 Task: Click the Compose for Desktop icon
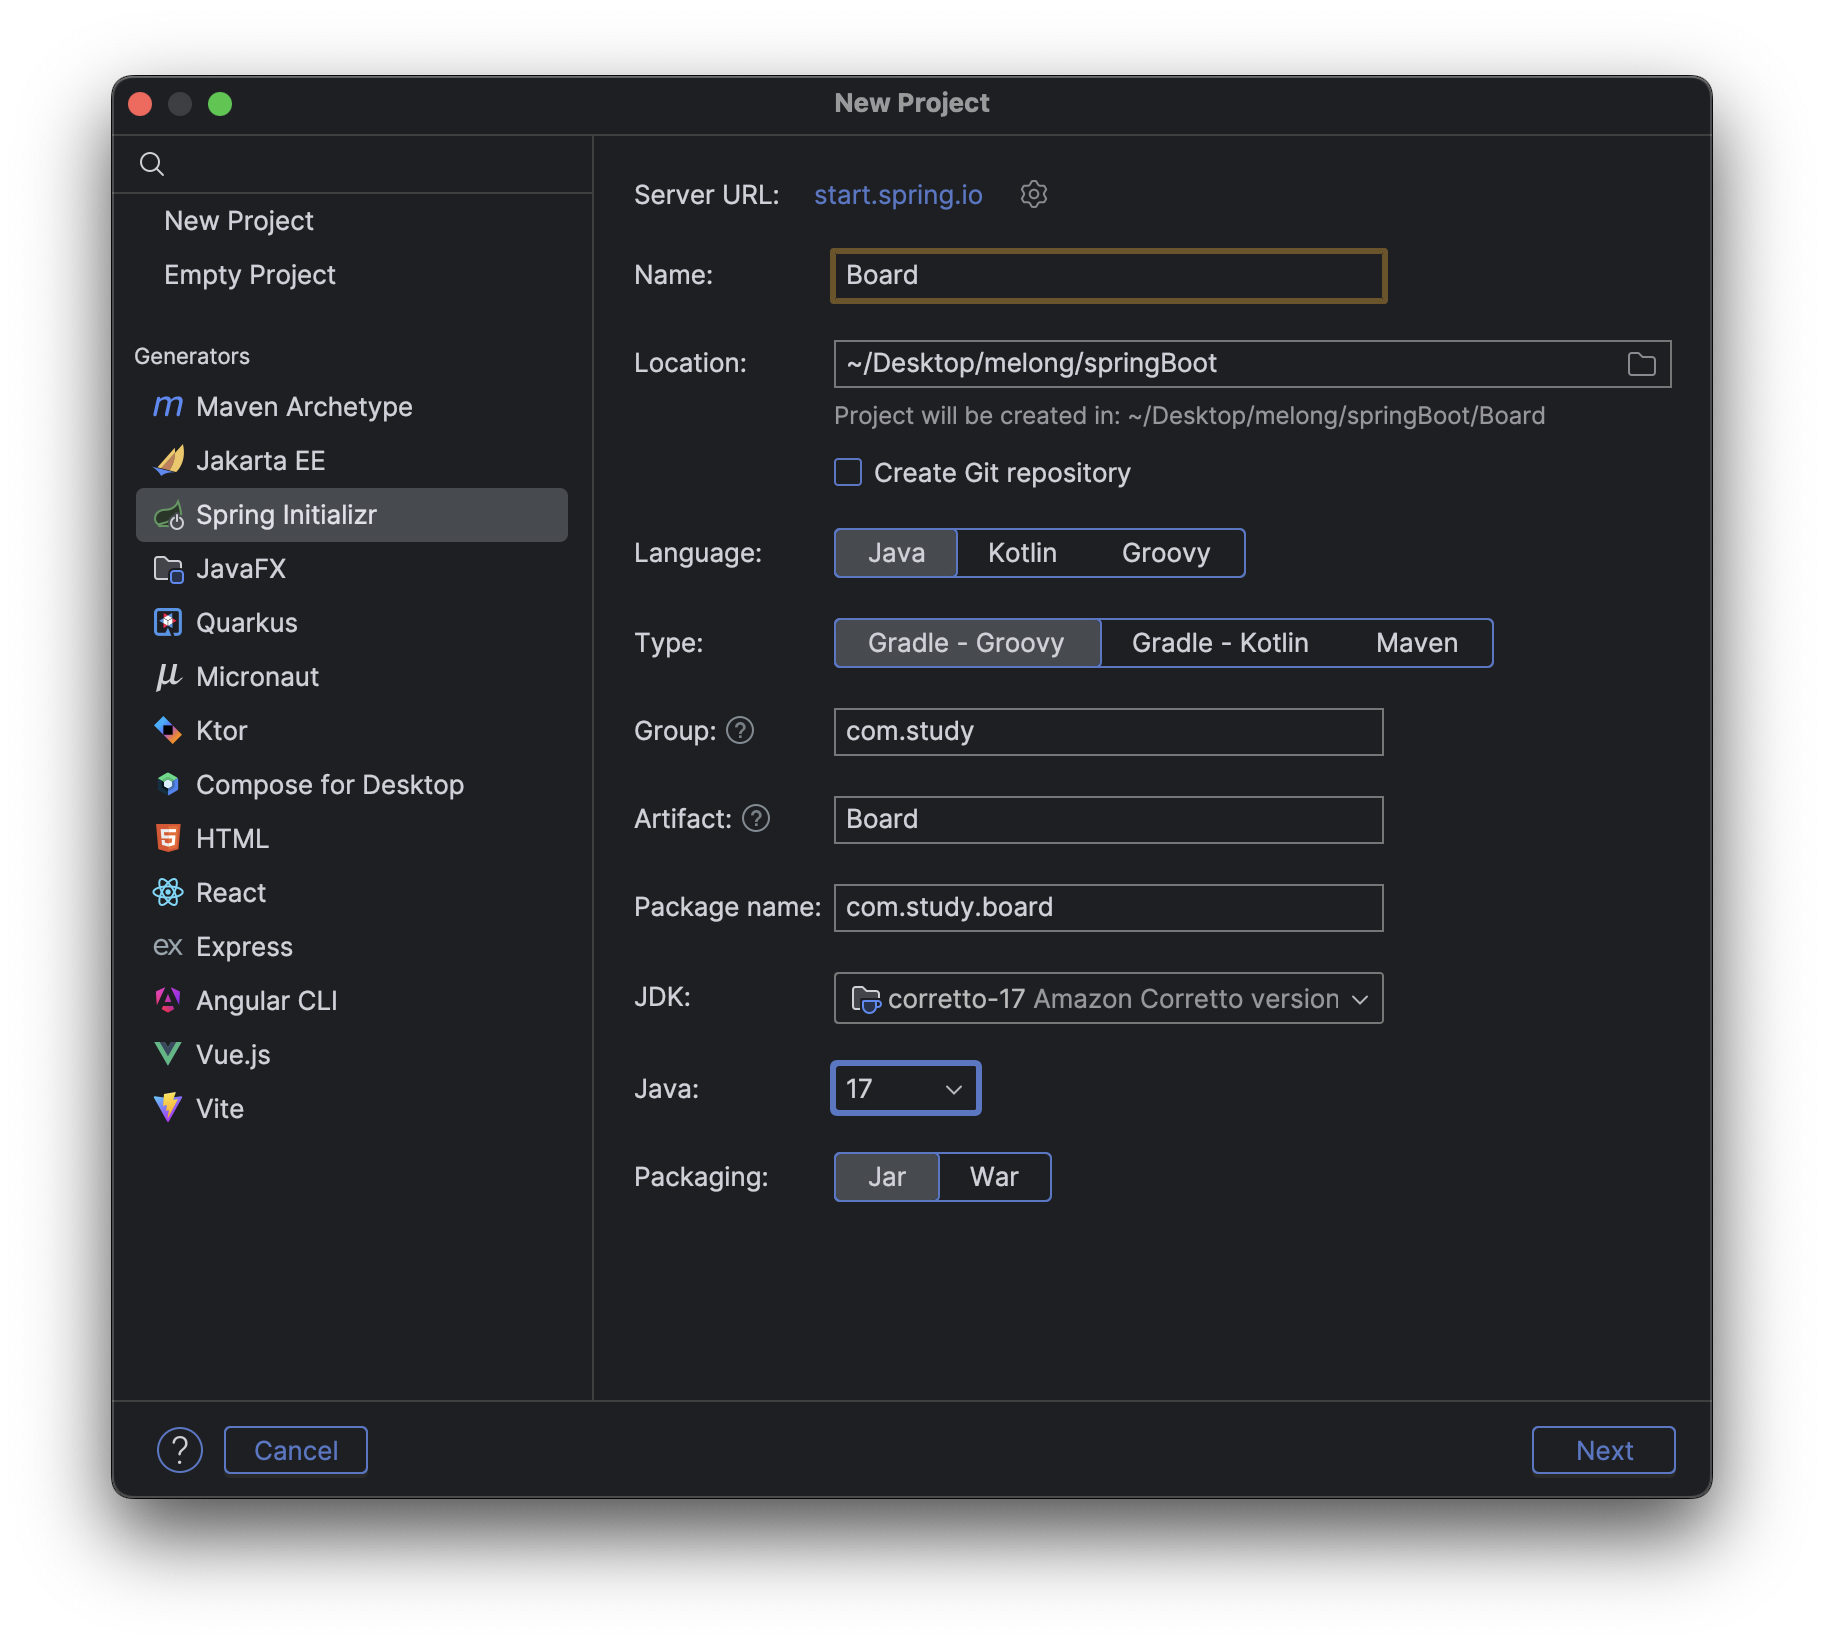tap(168, 785)
